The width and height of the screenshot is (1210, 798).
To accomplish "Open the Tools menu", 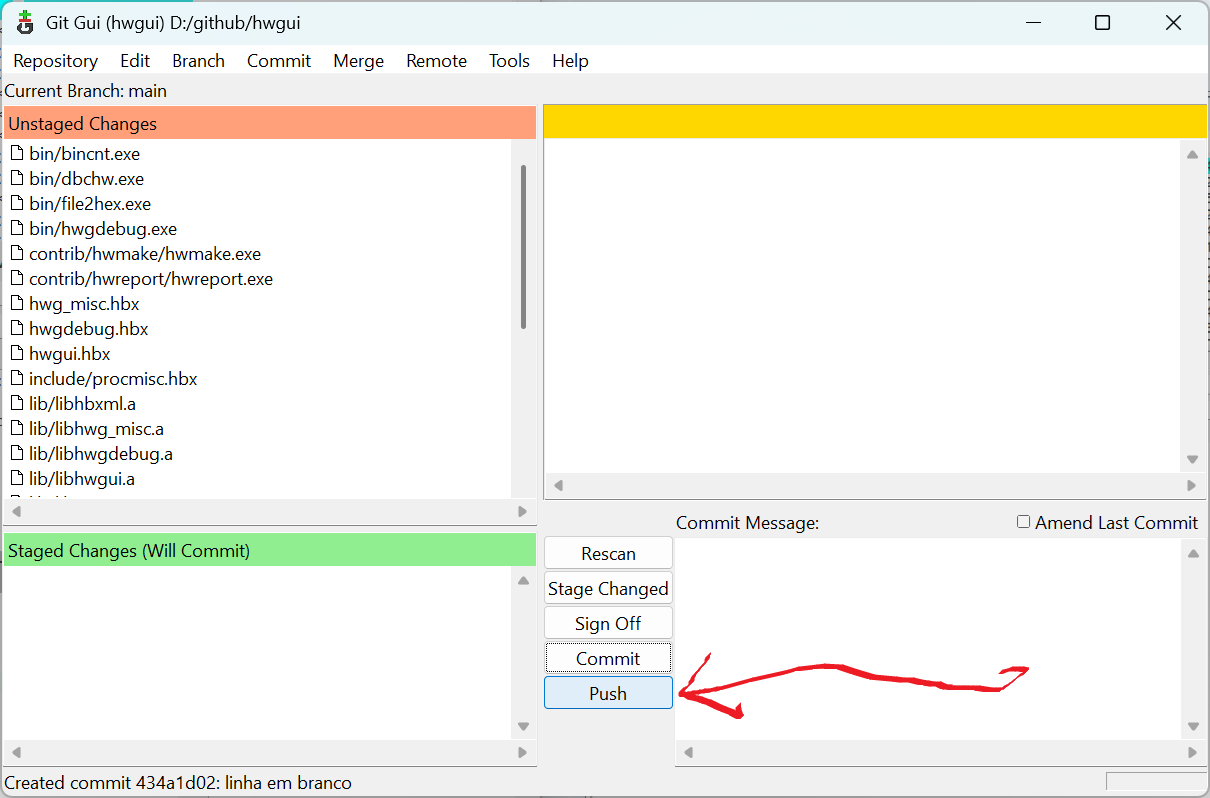I will point(509,61).
